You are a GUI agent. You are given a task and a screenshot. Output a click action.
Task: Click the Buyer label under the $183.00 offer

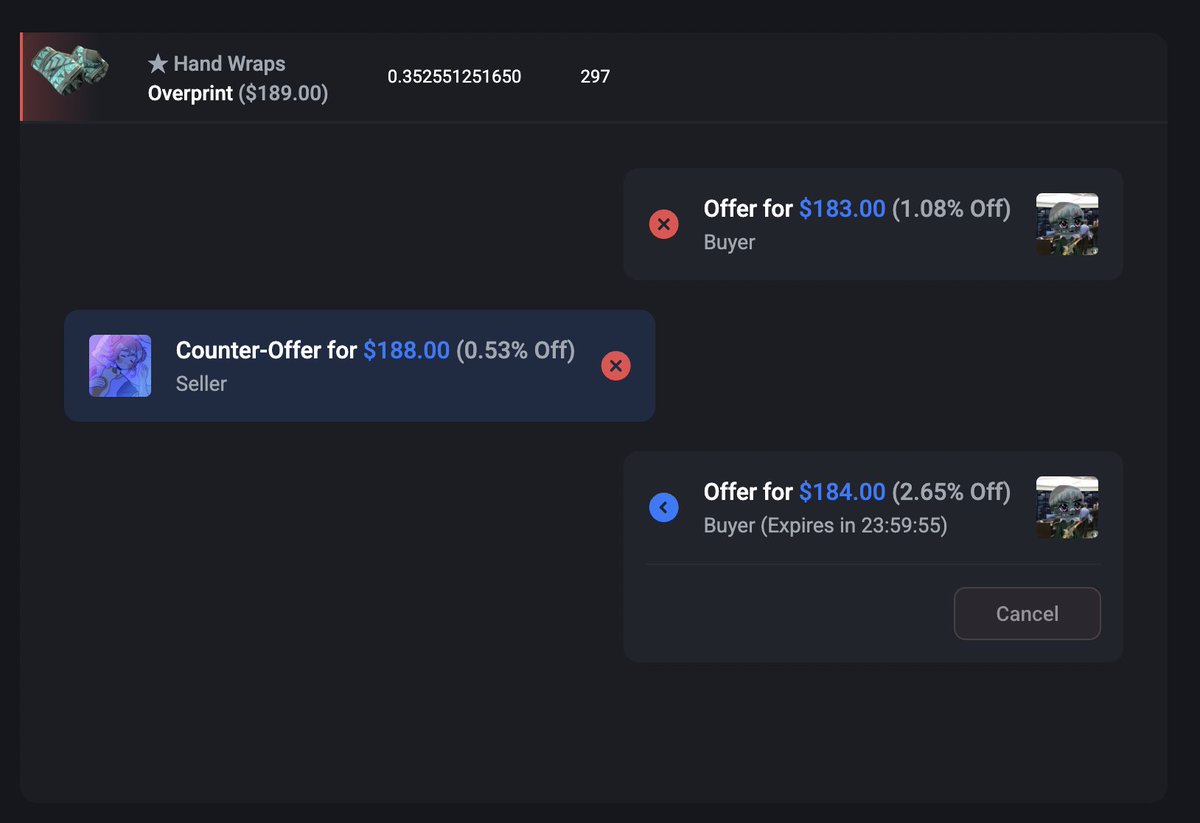(x=729, y=243)
